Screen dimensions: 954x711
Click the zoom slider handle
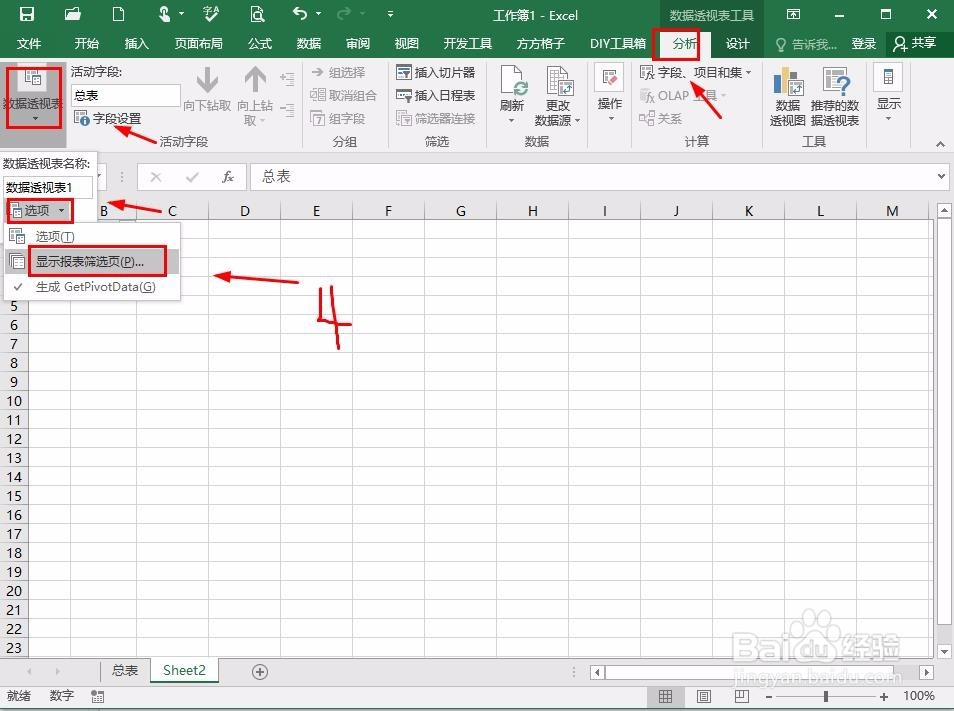click(x=826, y=696)
